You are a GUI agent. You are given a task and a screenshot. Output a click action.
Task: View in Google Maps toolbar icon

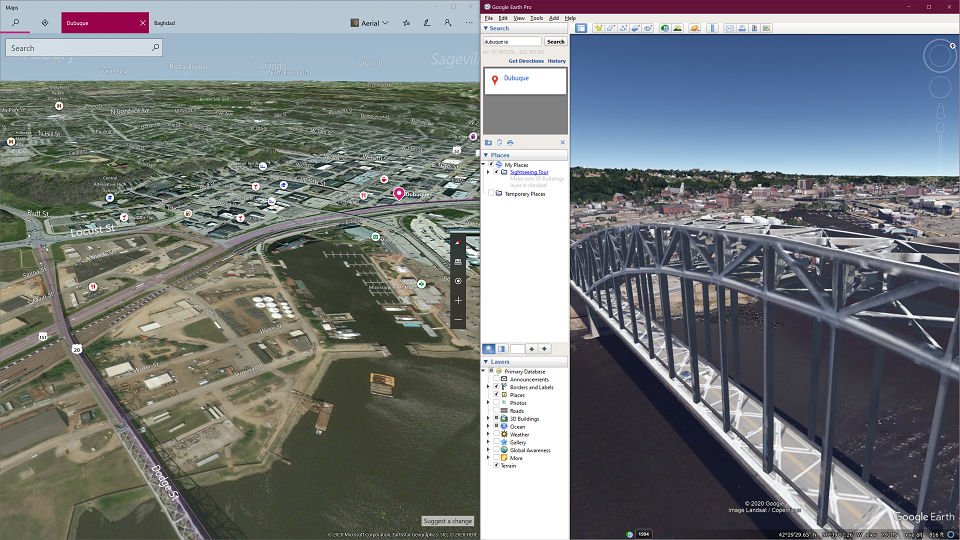[x=767, y=28]
